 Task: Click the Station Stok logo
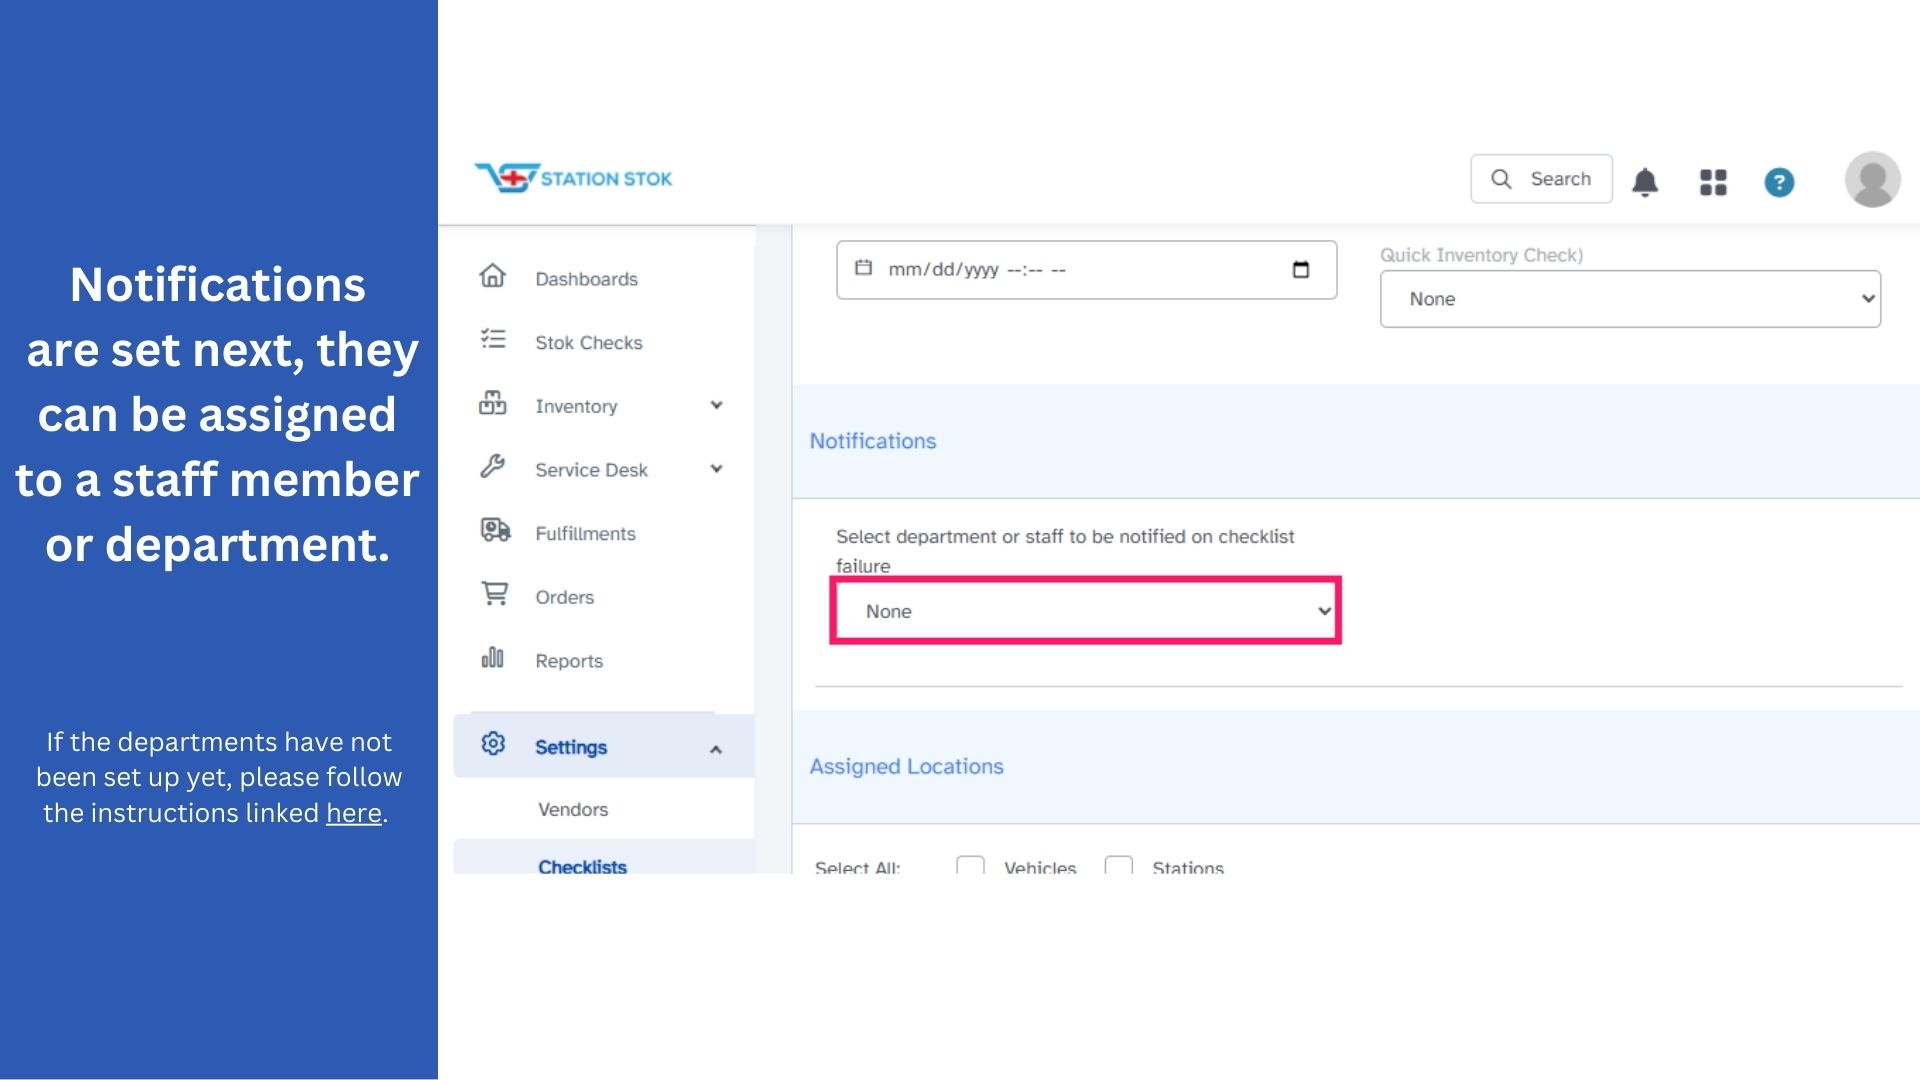(574, 178)
